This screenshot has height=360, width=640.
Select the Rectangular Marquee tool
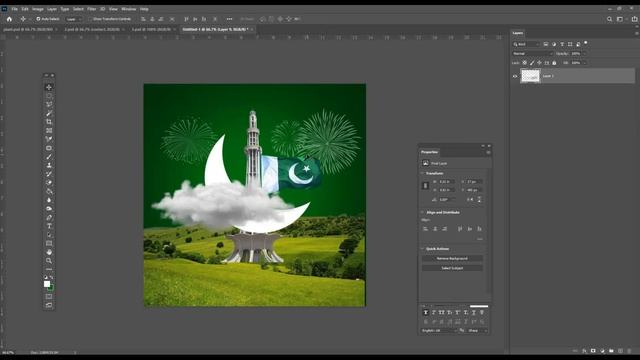[49, 96]
